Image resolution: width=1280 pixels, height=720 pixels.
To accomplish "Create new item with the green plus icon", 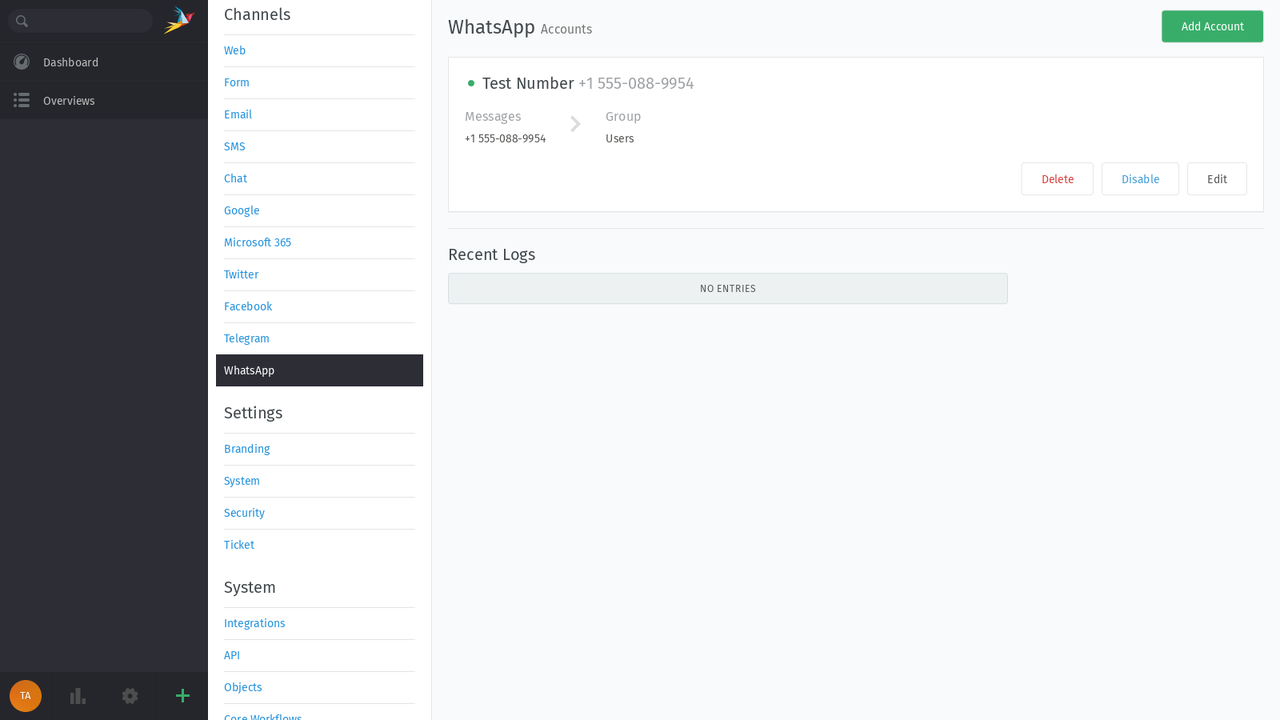I will pyautogui.click(x=182, y=696).
